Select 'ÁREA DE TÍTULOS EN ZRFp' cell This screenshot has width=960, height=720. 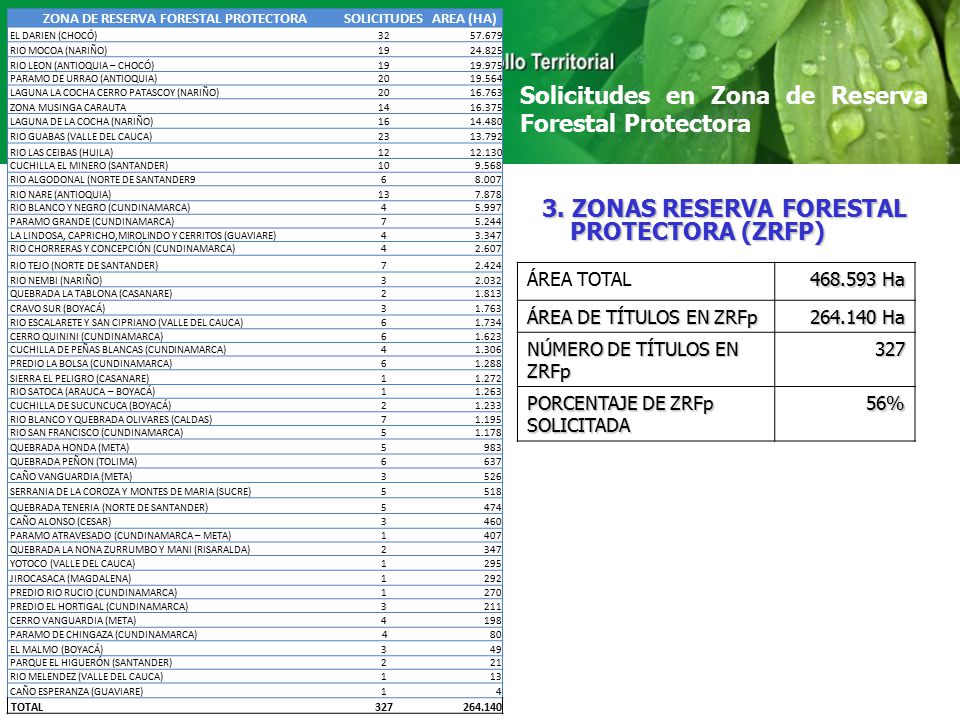coord(646,317)
